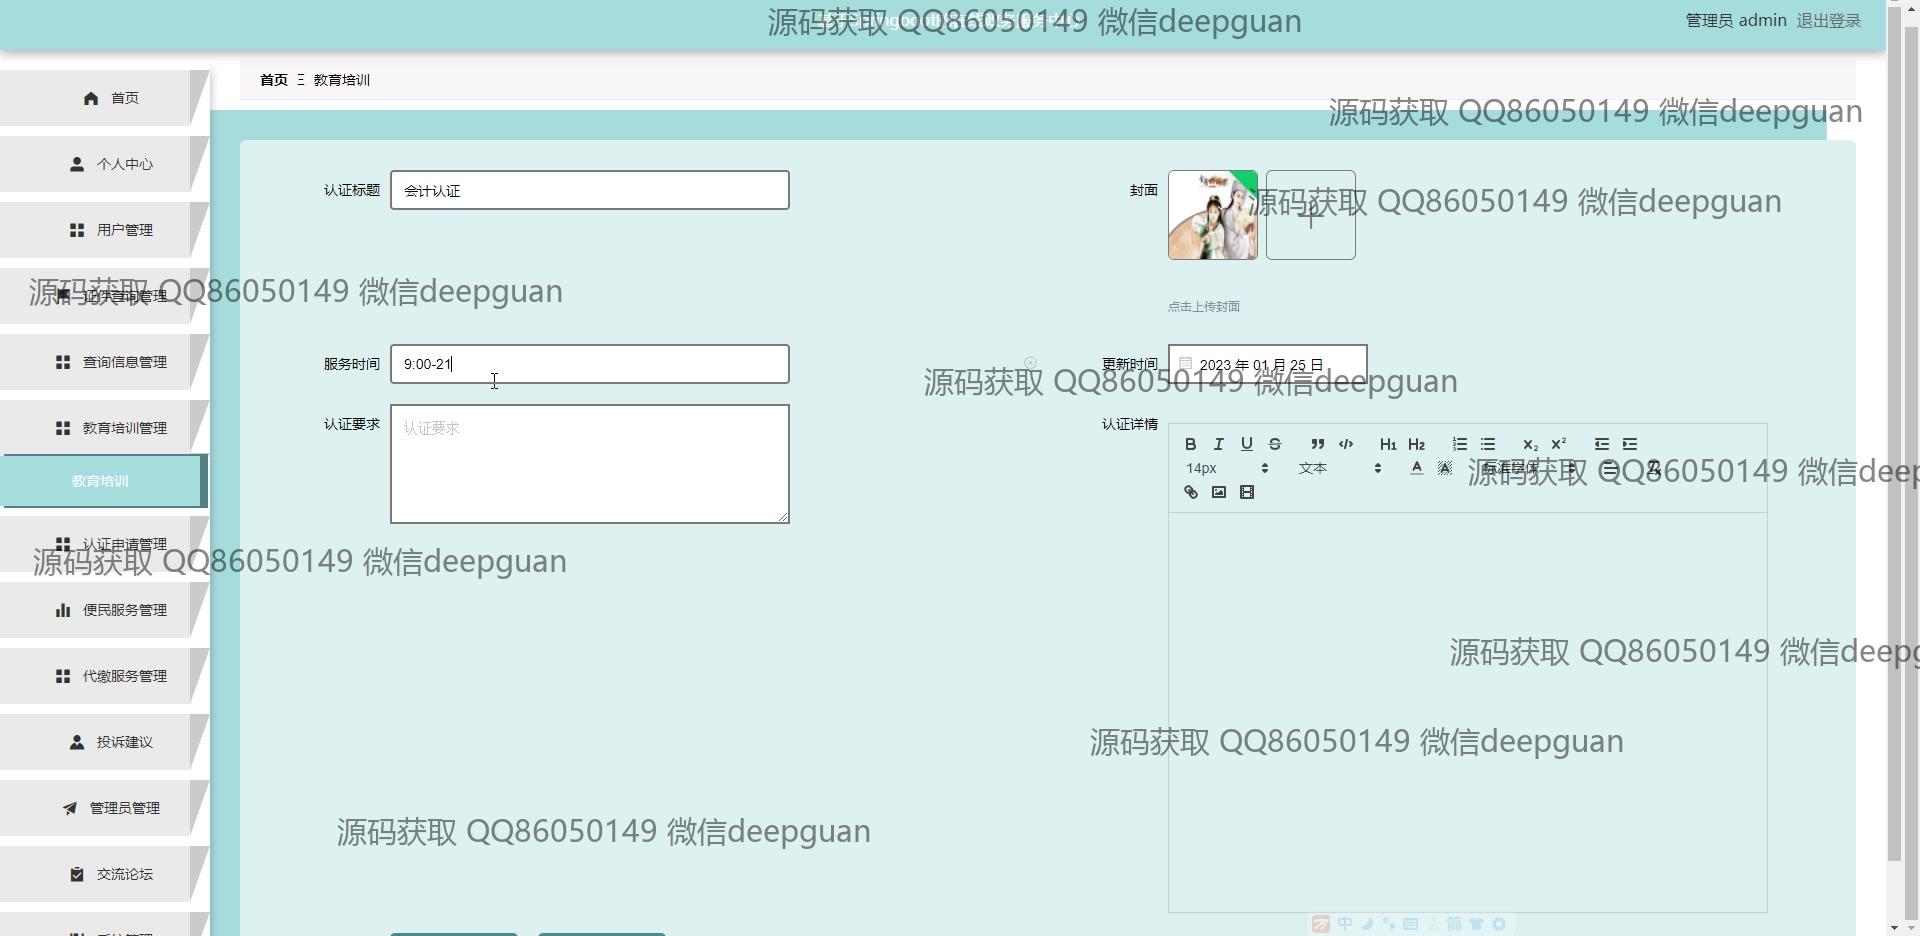Screen dimensions: 1920x936
Task: Focus the 认证标题 input field
Action: 590,190
